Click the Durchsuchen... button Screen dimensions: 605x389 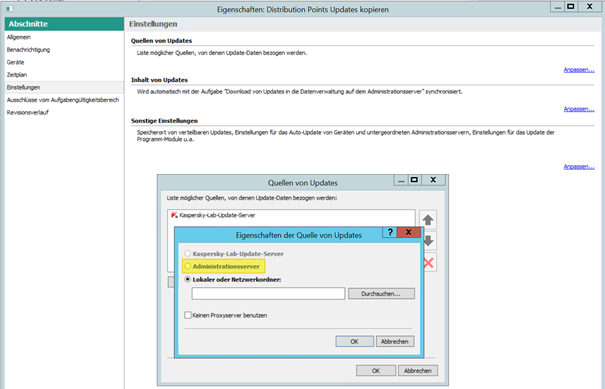coord(381,294)
